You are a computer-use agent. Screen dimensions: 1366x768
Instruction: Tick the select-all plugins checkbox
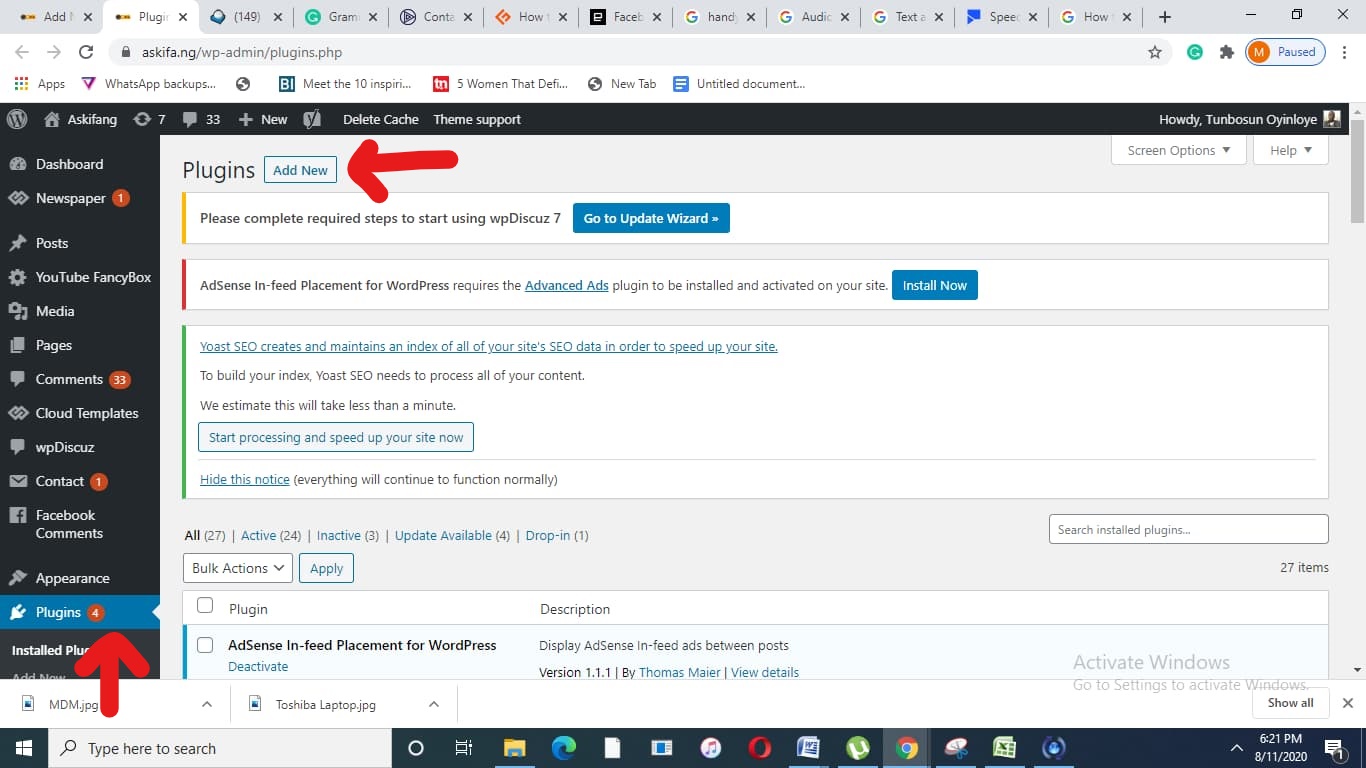click(x=205, y=606)
